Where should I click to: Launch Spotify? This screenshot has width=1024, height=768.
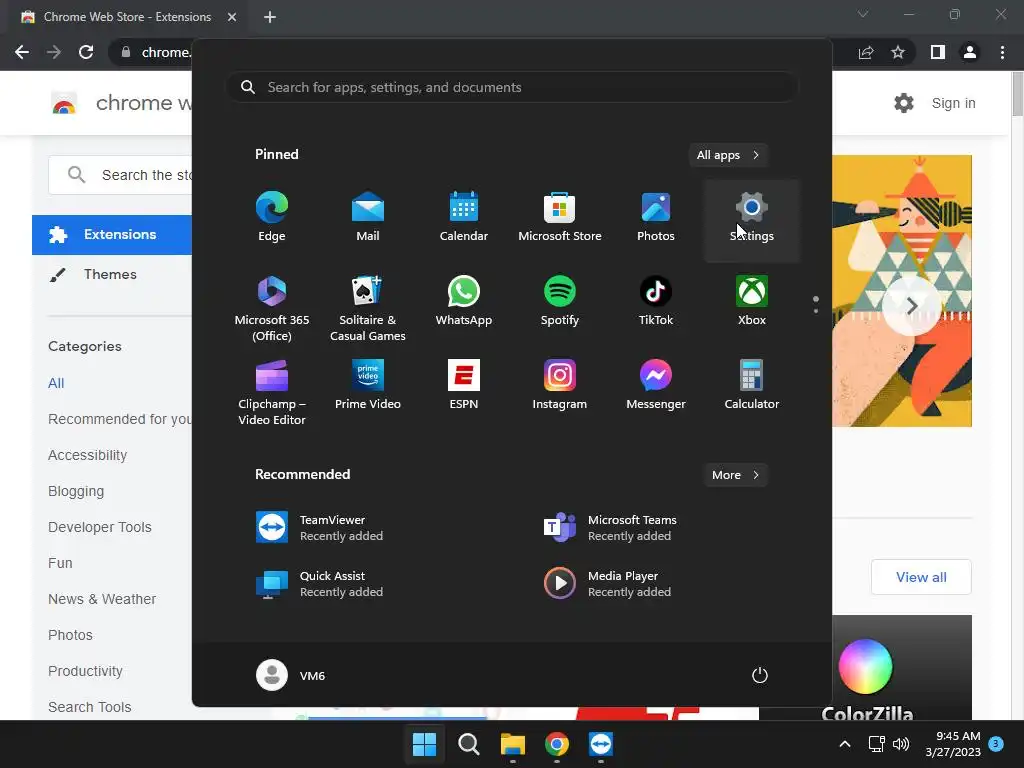click(560, 302)
